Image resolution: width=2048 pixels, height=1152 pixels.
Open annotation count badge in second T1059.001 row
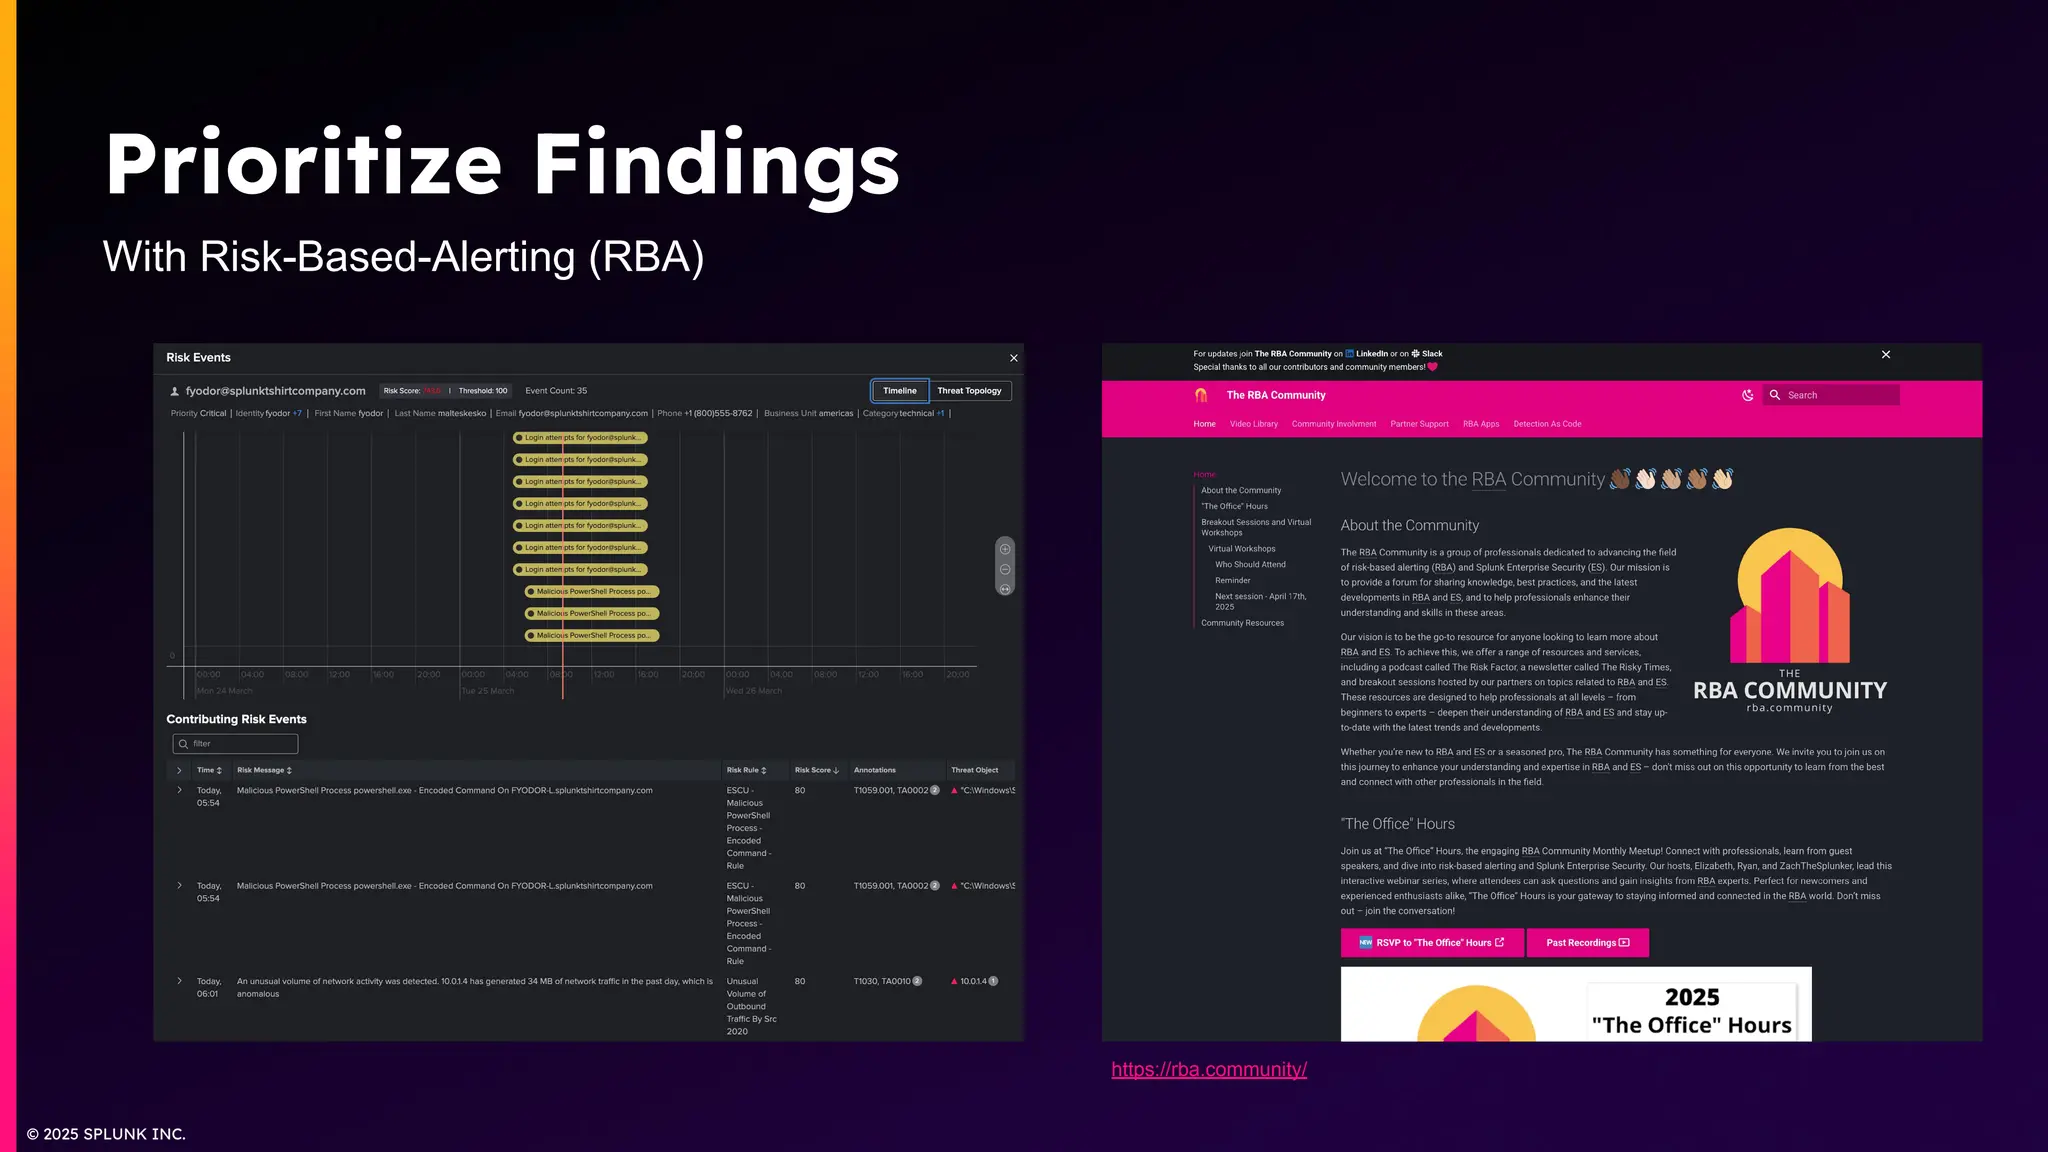point(935,885)
